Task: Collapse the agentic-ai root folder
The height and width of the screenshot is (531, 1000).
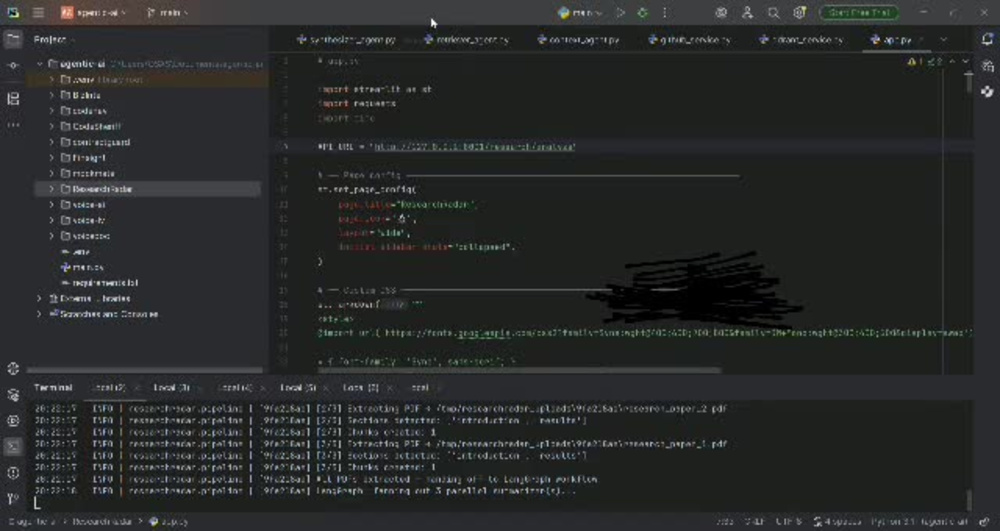Action: [40, 64]
